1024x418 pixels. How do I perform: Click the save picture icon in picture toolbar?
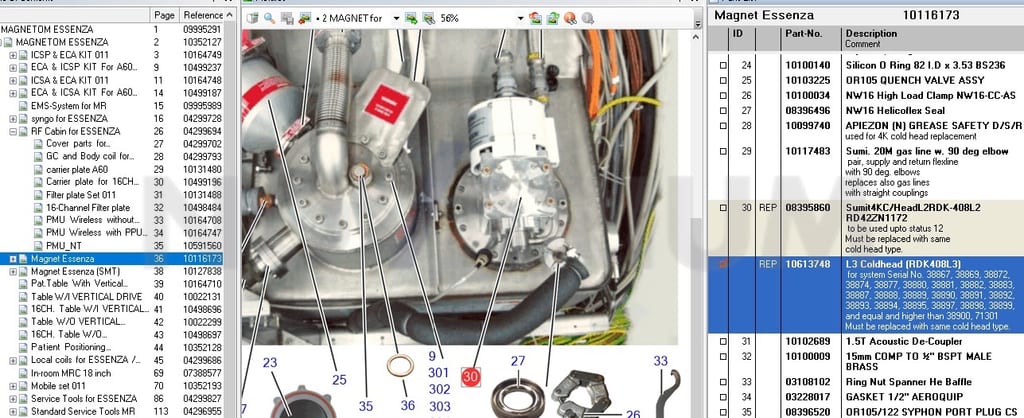click(287, 18)
